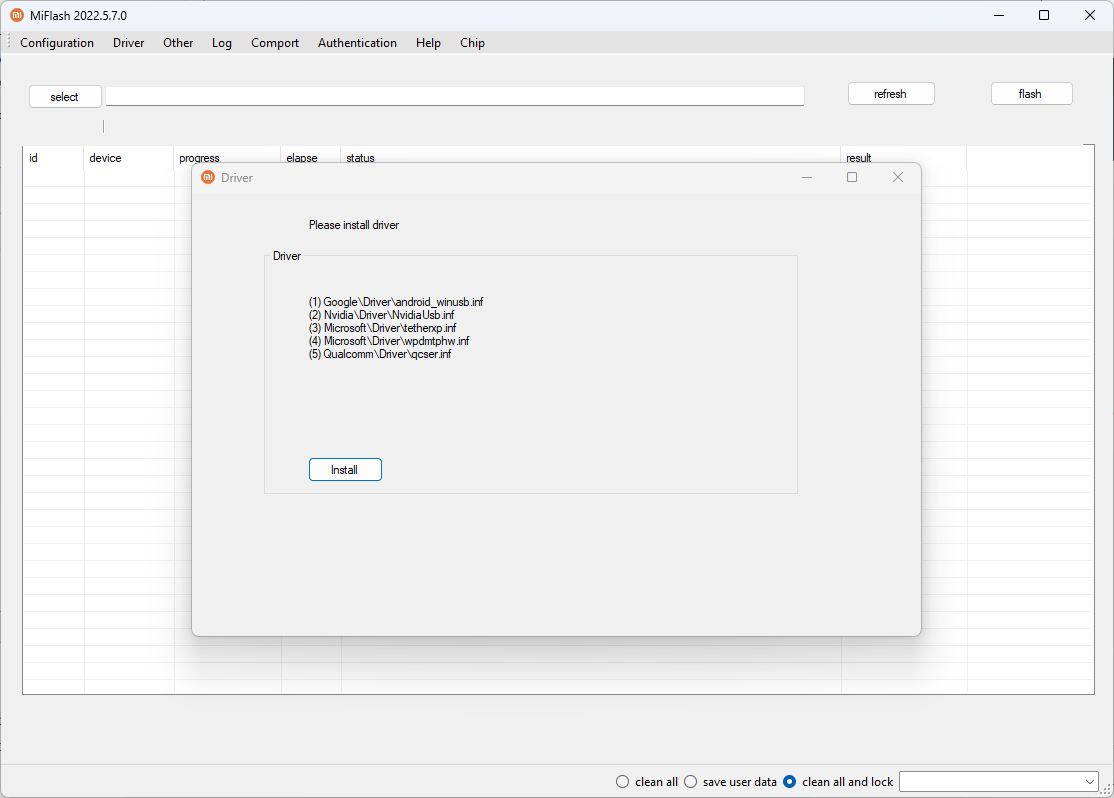Open the Chip menu

click(x=472, y=43)
